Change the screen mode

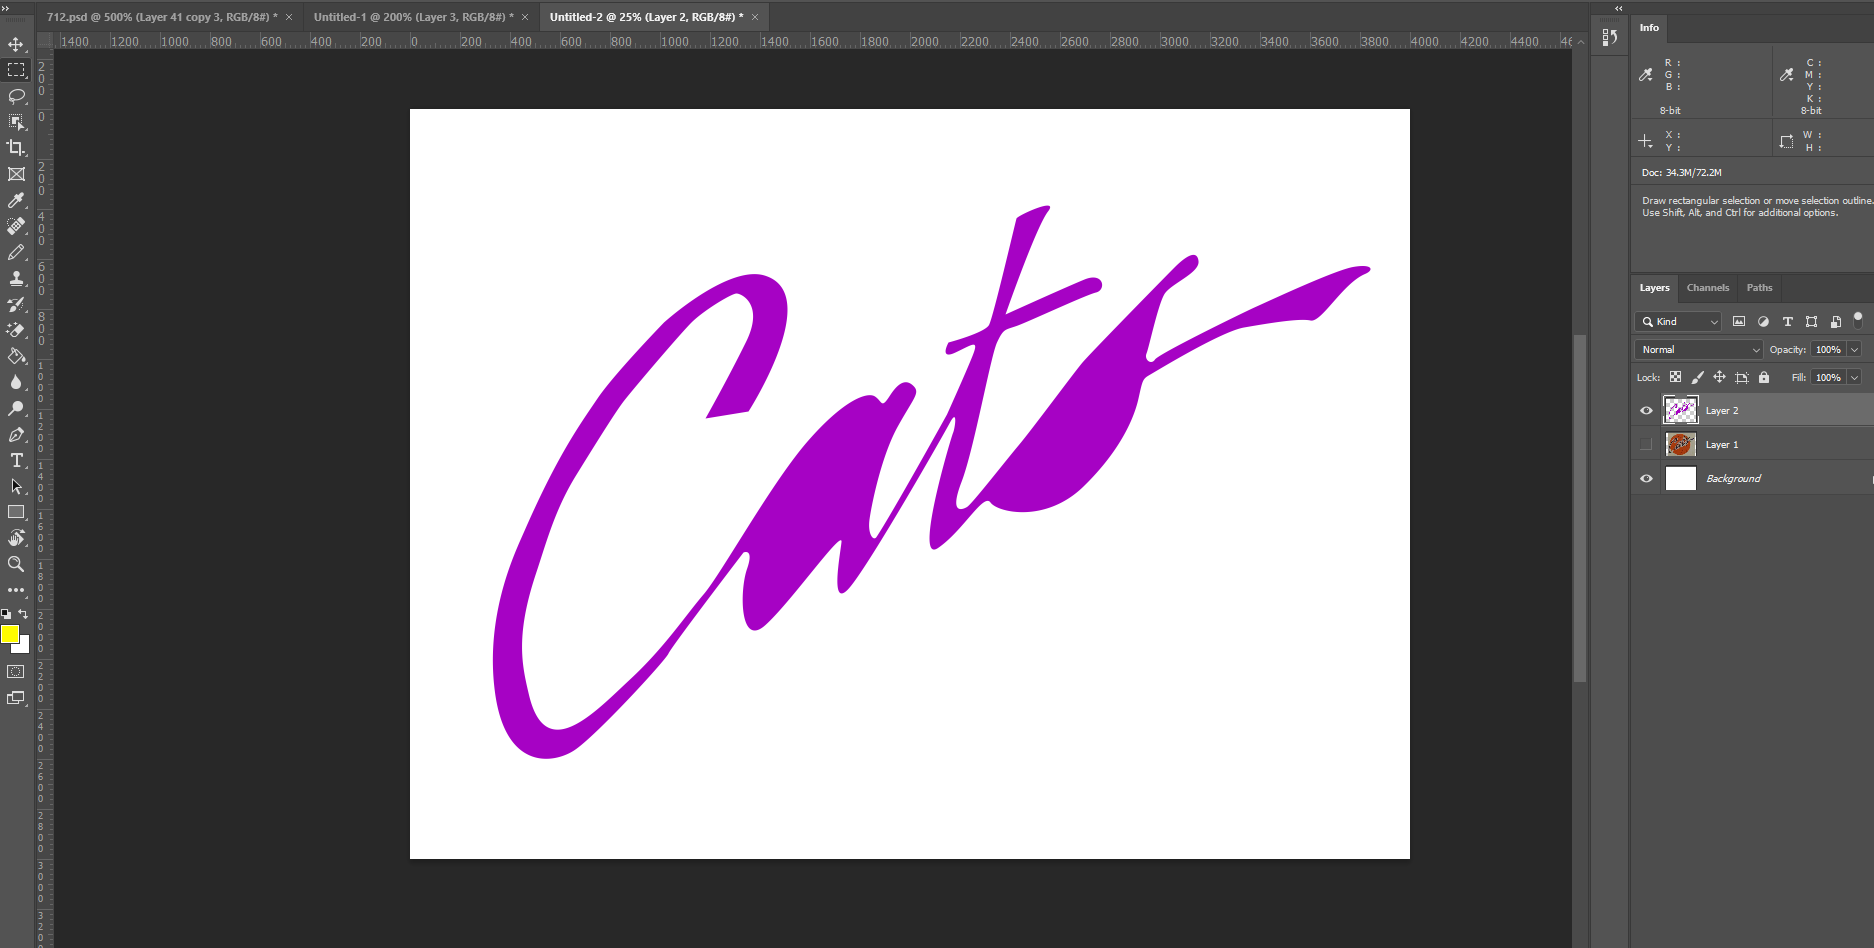coord(16,698)
